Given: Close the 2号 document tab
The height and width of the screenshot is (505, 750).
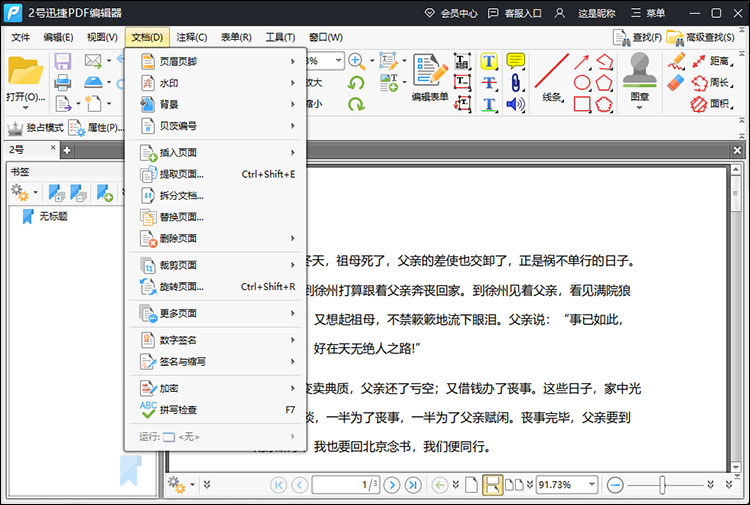Looking at the screenshot, I should click(x=53, y=147).
